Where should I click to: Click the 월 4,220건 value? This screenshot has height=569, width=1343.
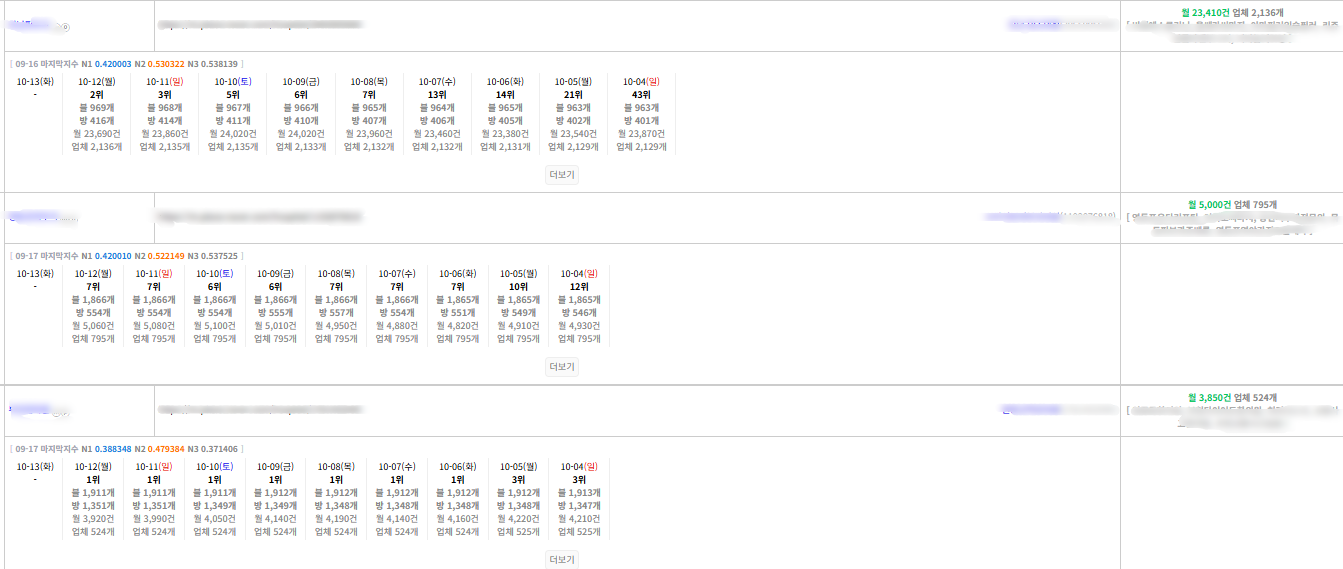click(x=518, y=519)
